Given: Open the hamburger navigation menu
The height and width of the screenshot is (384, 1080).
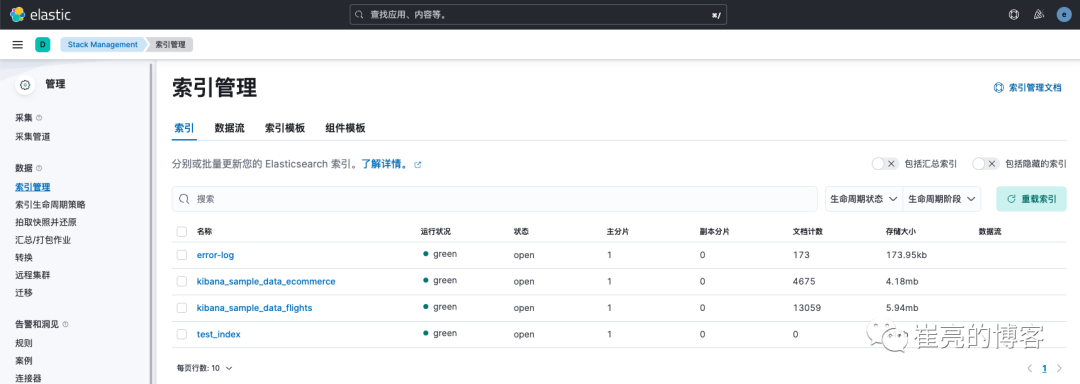Looking at the screenshot, I should 18,45.
